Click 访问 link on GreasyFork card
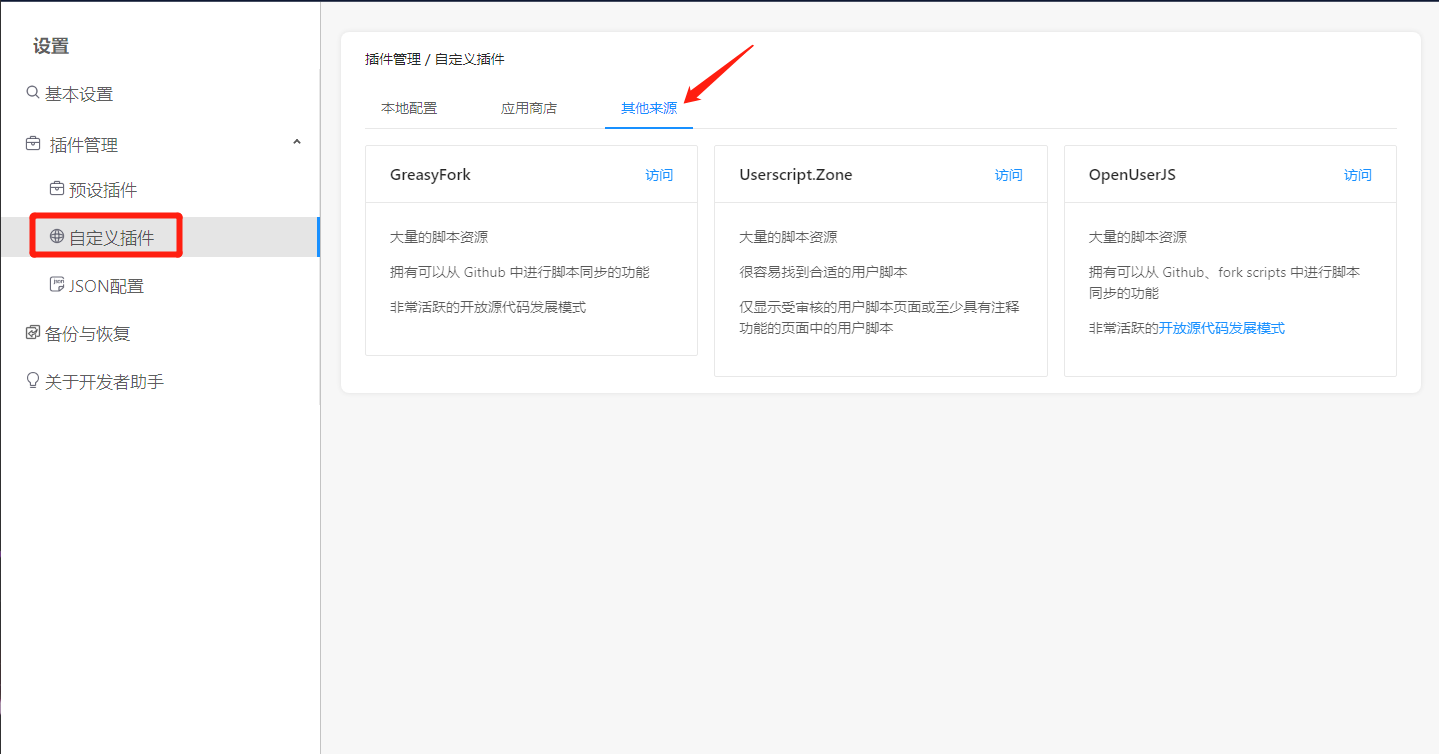The height and width of the screenshot is (754, 1439). [659, 175]
